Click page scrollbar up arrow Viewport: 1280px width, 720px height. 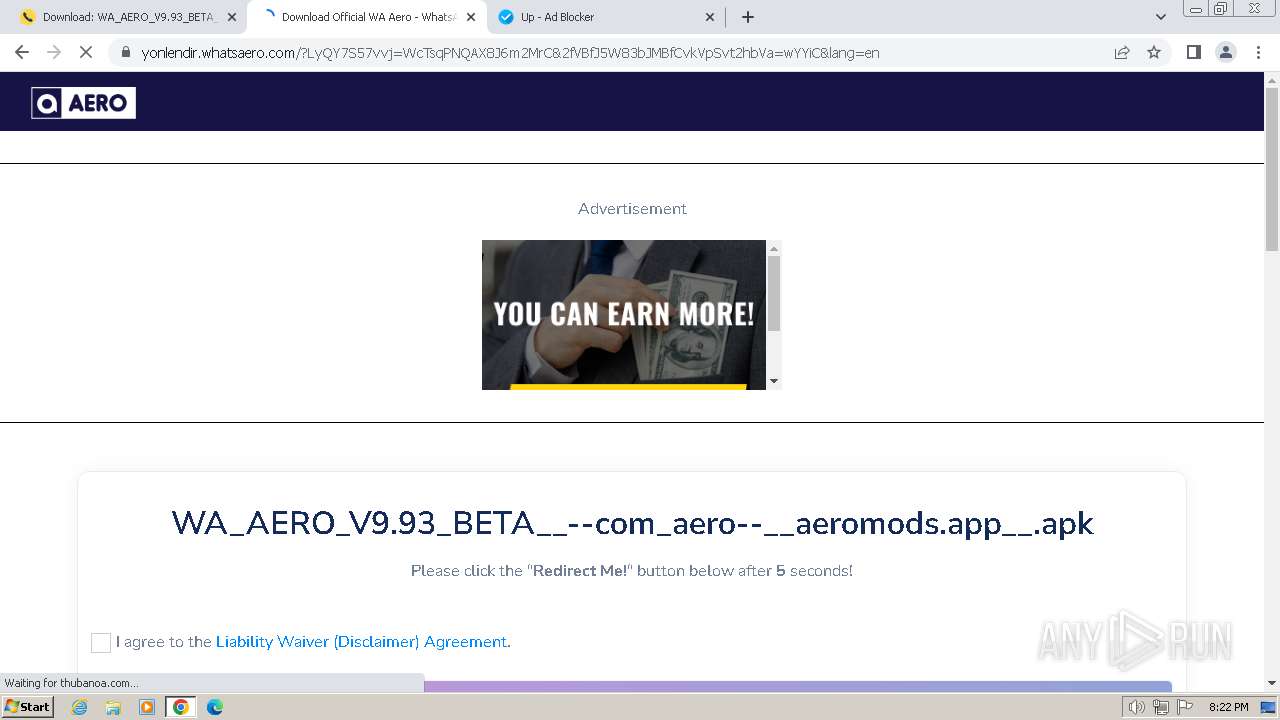(x=1272, y=80)
